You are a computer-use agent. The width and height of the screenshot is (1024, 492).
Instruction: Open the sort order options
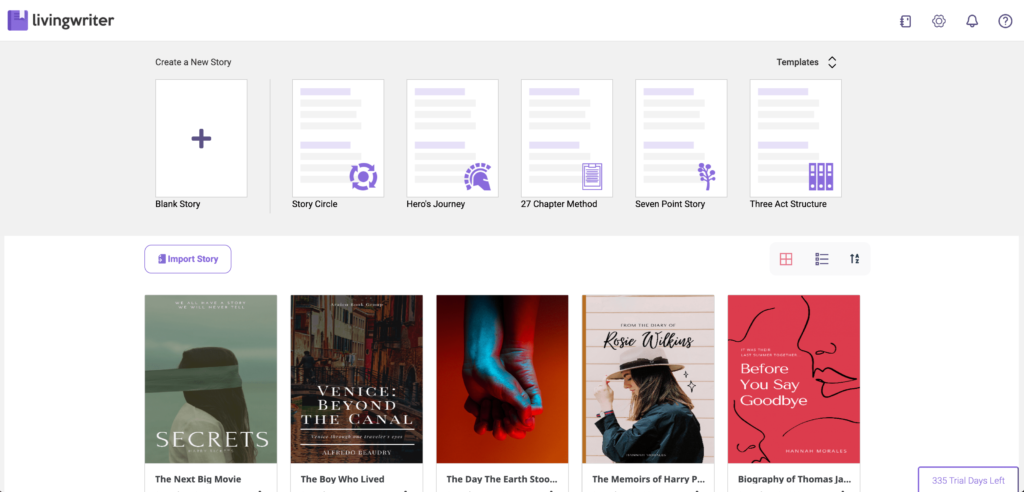[x=854, y=259]
